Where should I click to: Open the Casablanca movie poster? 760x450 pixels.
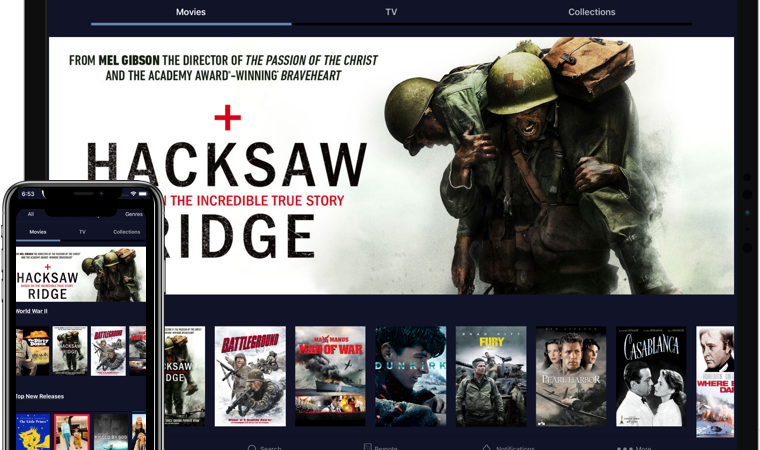(651, 376)
